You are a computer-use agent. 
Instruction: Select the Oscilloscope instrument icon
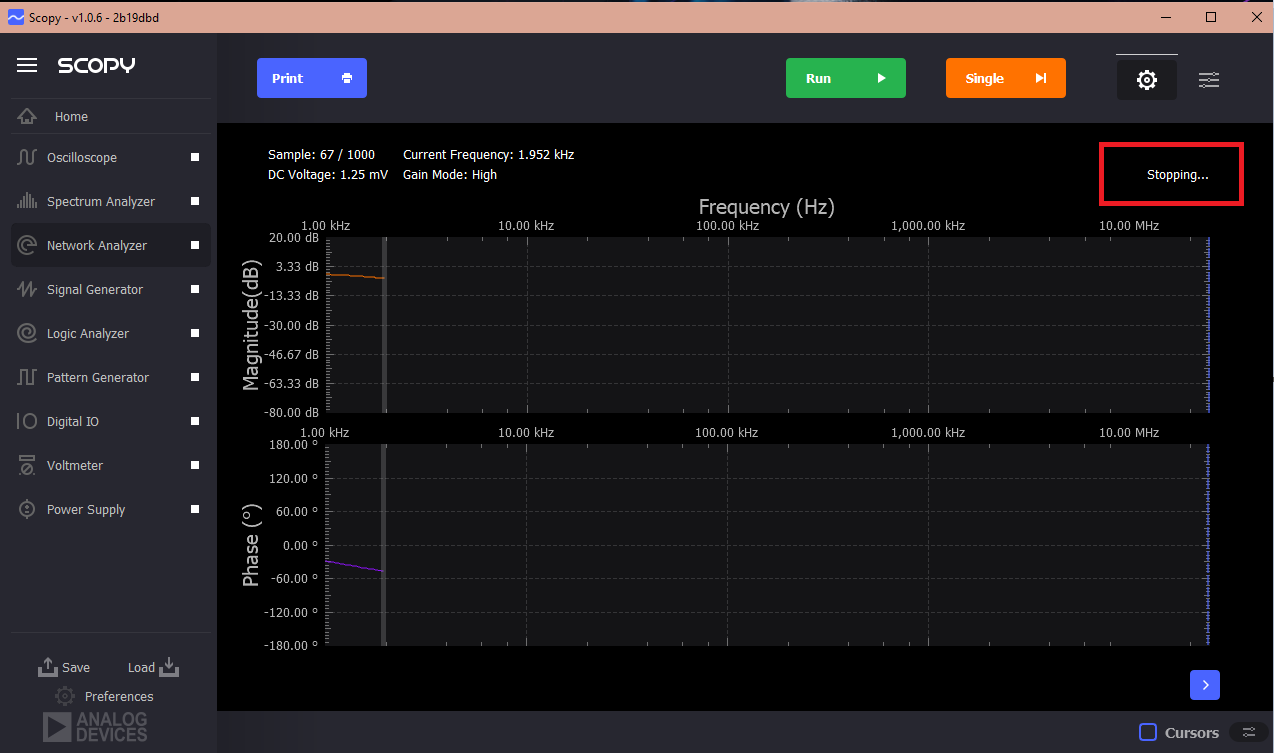click(27, 157)
